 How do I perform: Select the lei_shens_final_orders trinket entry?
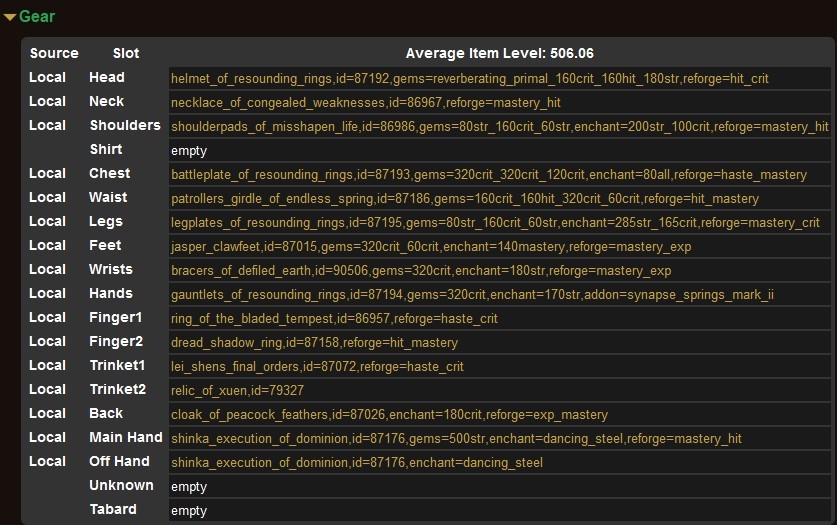pyautogui.click(x=317, y=366)
